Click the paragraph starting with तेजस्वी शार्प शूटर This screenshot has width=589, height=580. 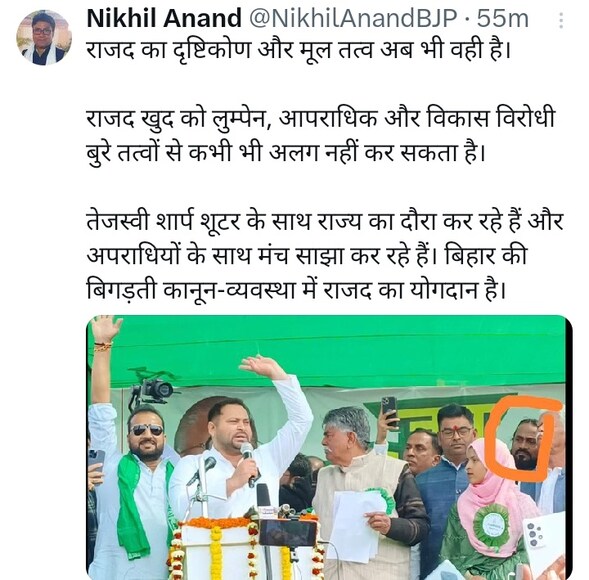click(325, 255)
